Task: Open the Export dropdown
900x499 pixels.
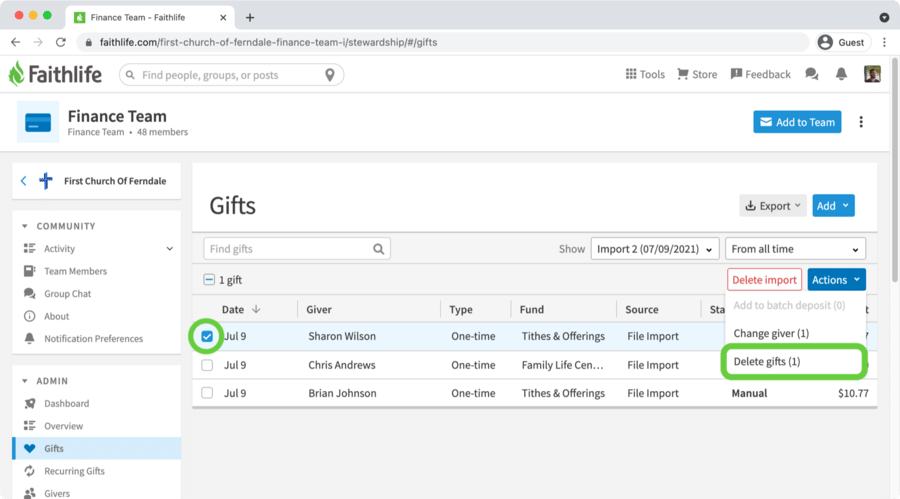Action: (773, 206)
